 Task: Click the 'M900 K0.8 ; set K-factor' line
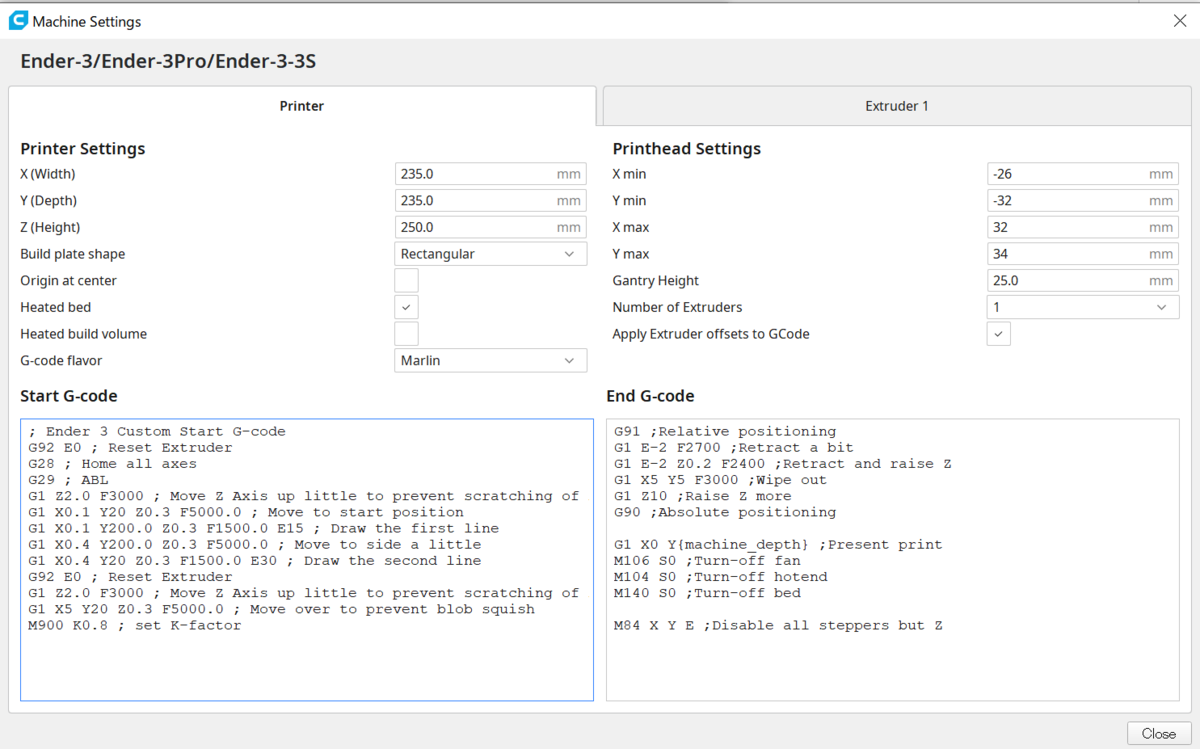(x=135, y=625)
